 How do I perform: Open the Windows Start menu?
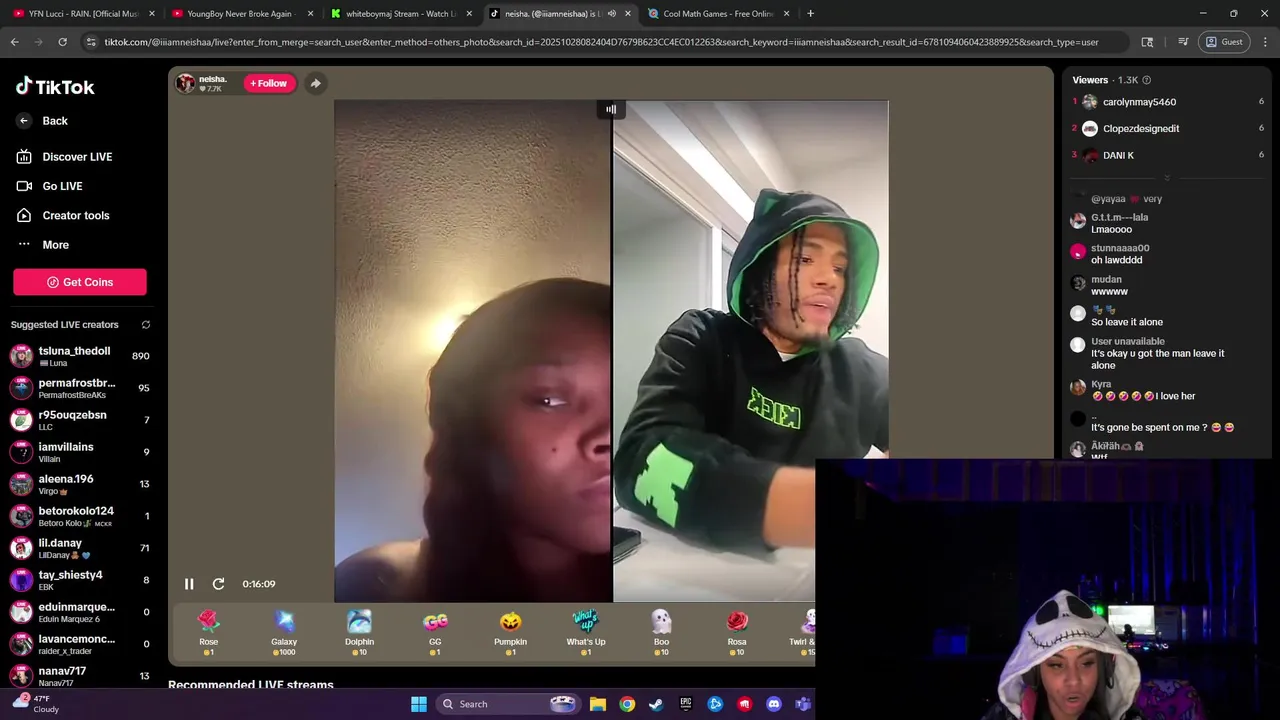click(x=419, y=704)
